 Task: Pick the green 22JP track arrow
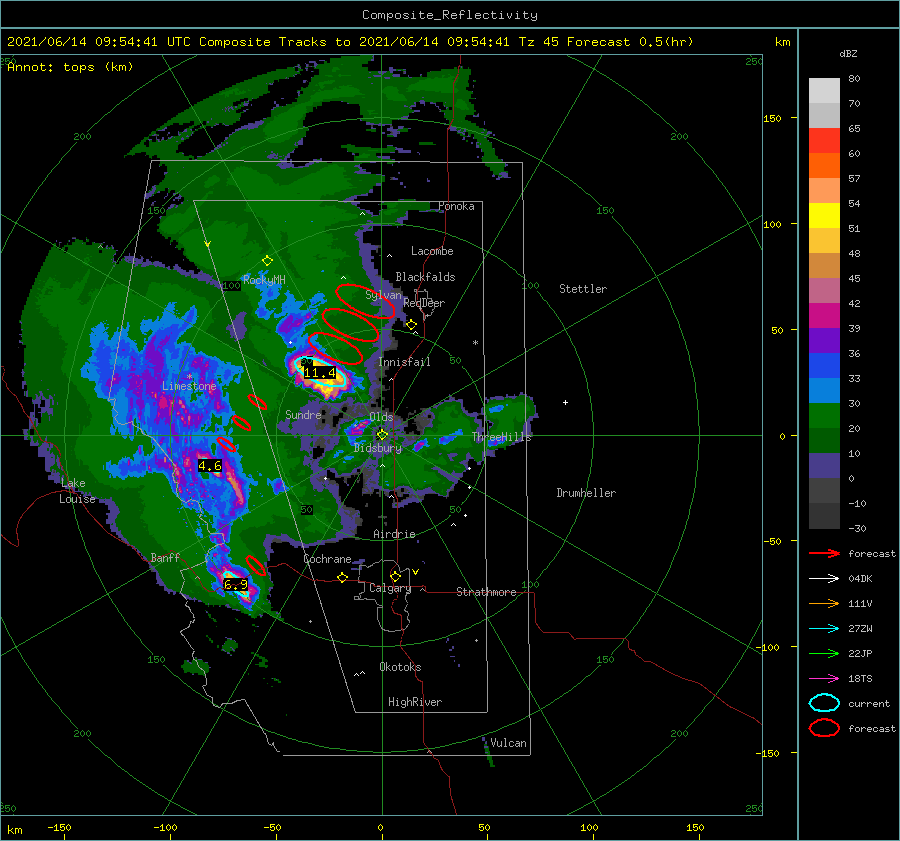[824, 653]
